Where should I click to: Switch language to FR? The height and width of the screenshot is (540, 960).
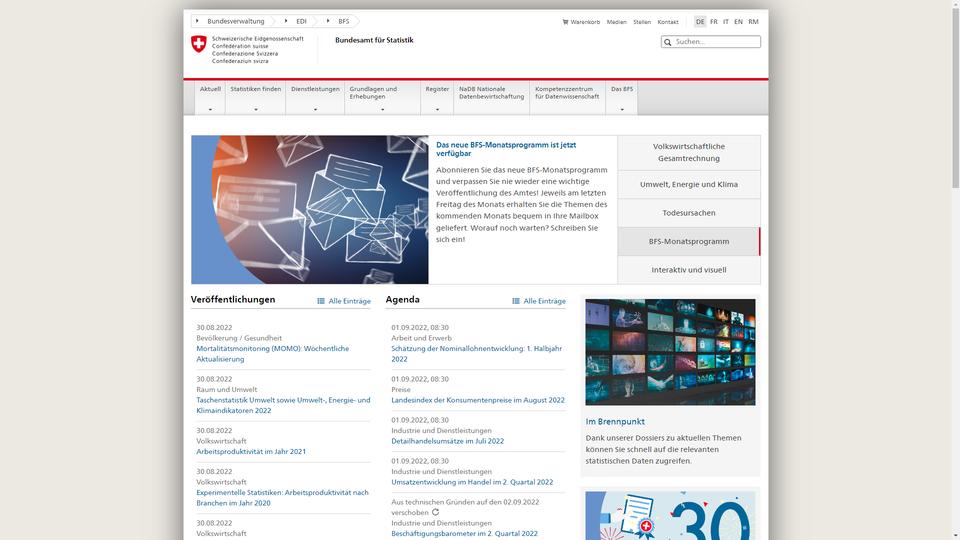(x=713, y=22)
